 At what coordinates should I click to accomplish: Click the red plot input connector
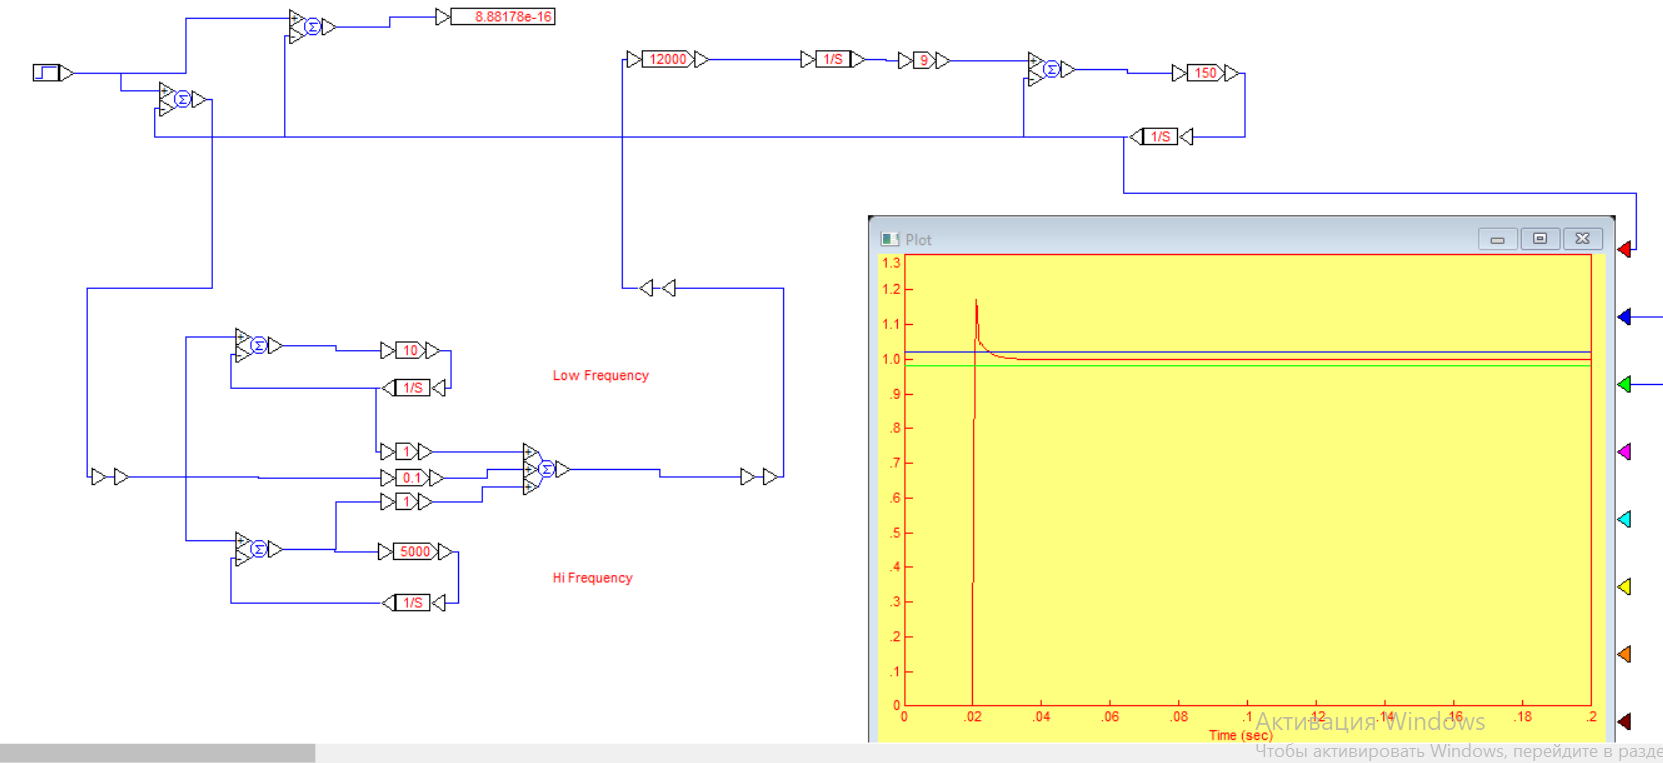1624,249
